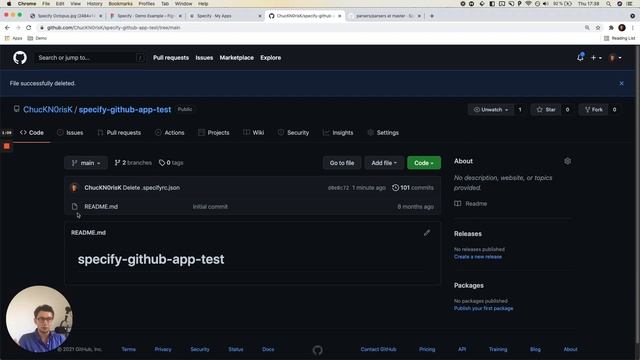Image resolution: width=640 pixels, height=360 pixels.
Task: Open the repository Settings tab
Action: (383, 133)
